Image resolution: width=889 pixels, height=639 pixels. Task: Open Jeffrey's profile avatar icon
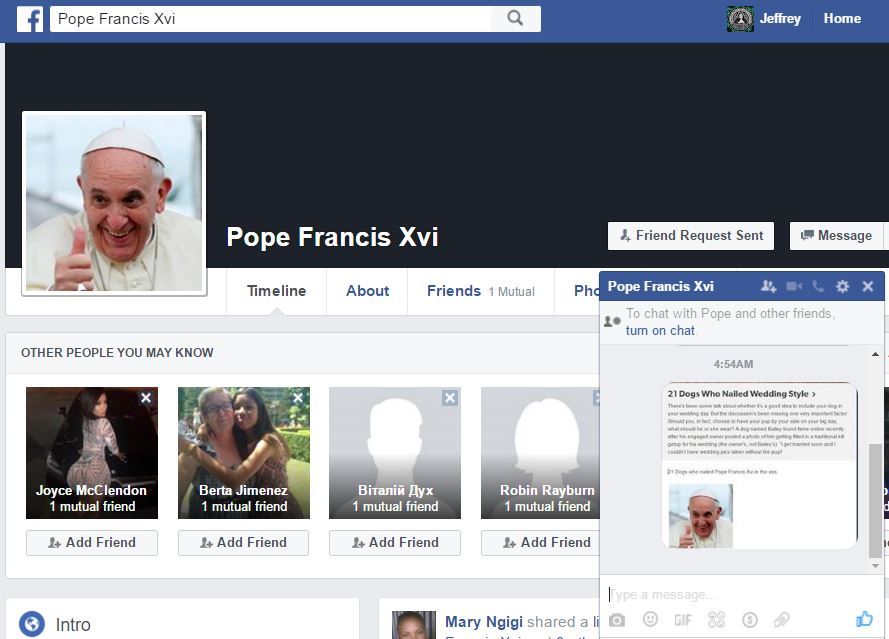(x=740, y=19)
